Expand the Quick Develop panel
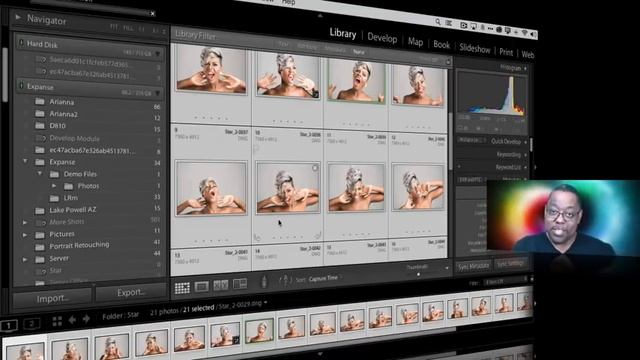Viewport: 640px width, 360px height. (x=525, y=142)
